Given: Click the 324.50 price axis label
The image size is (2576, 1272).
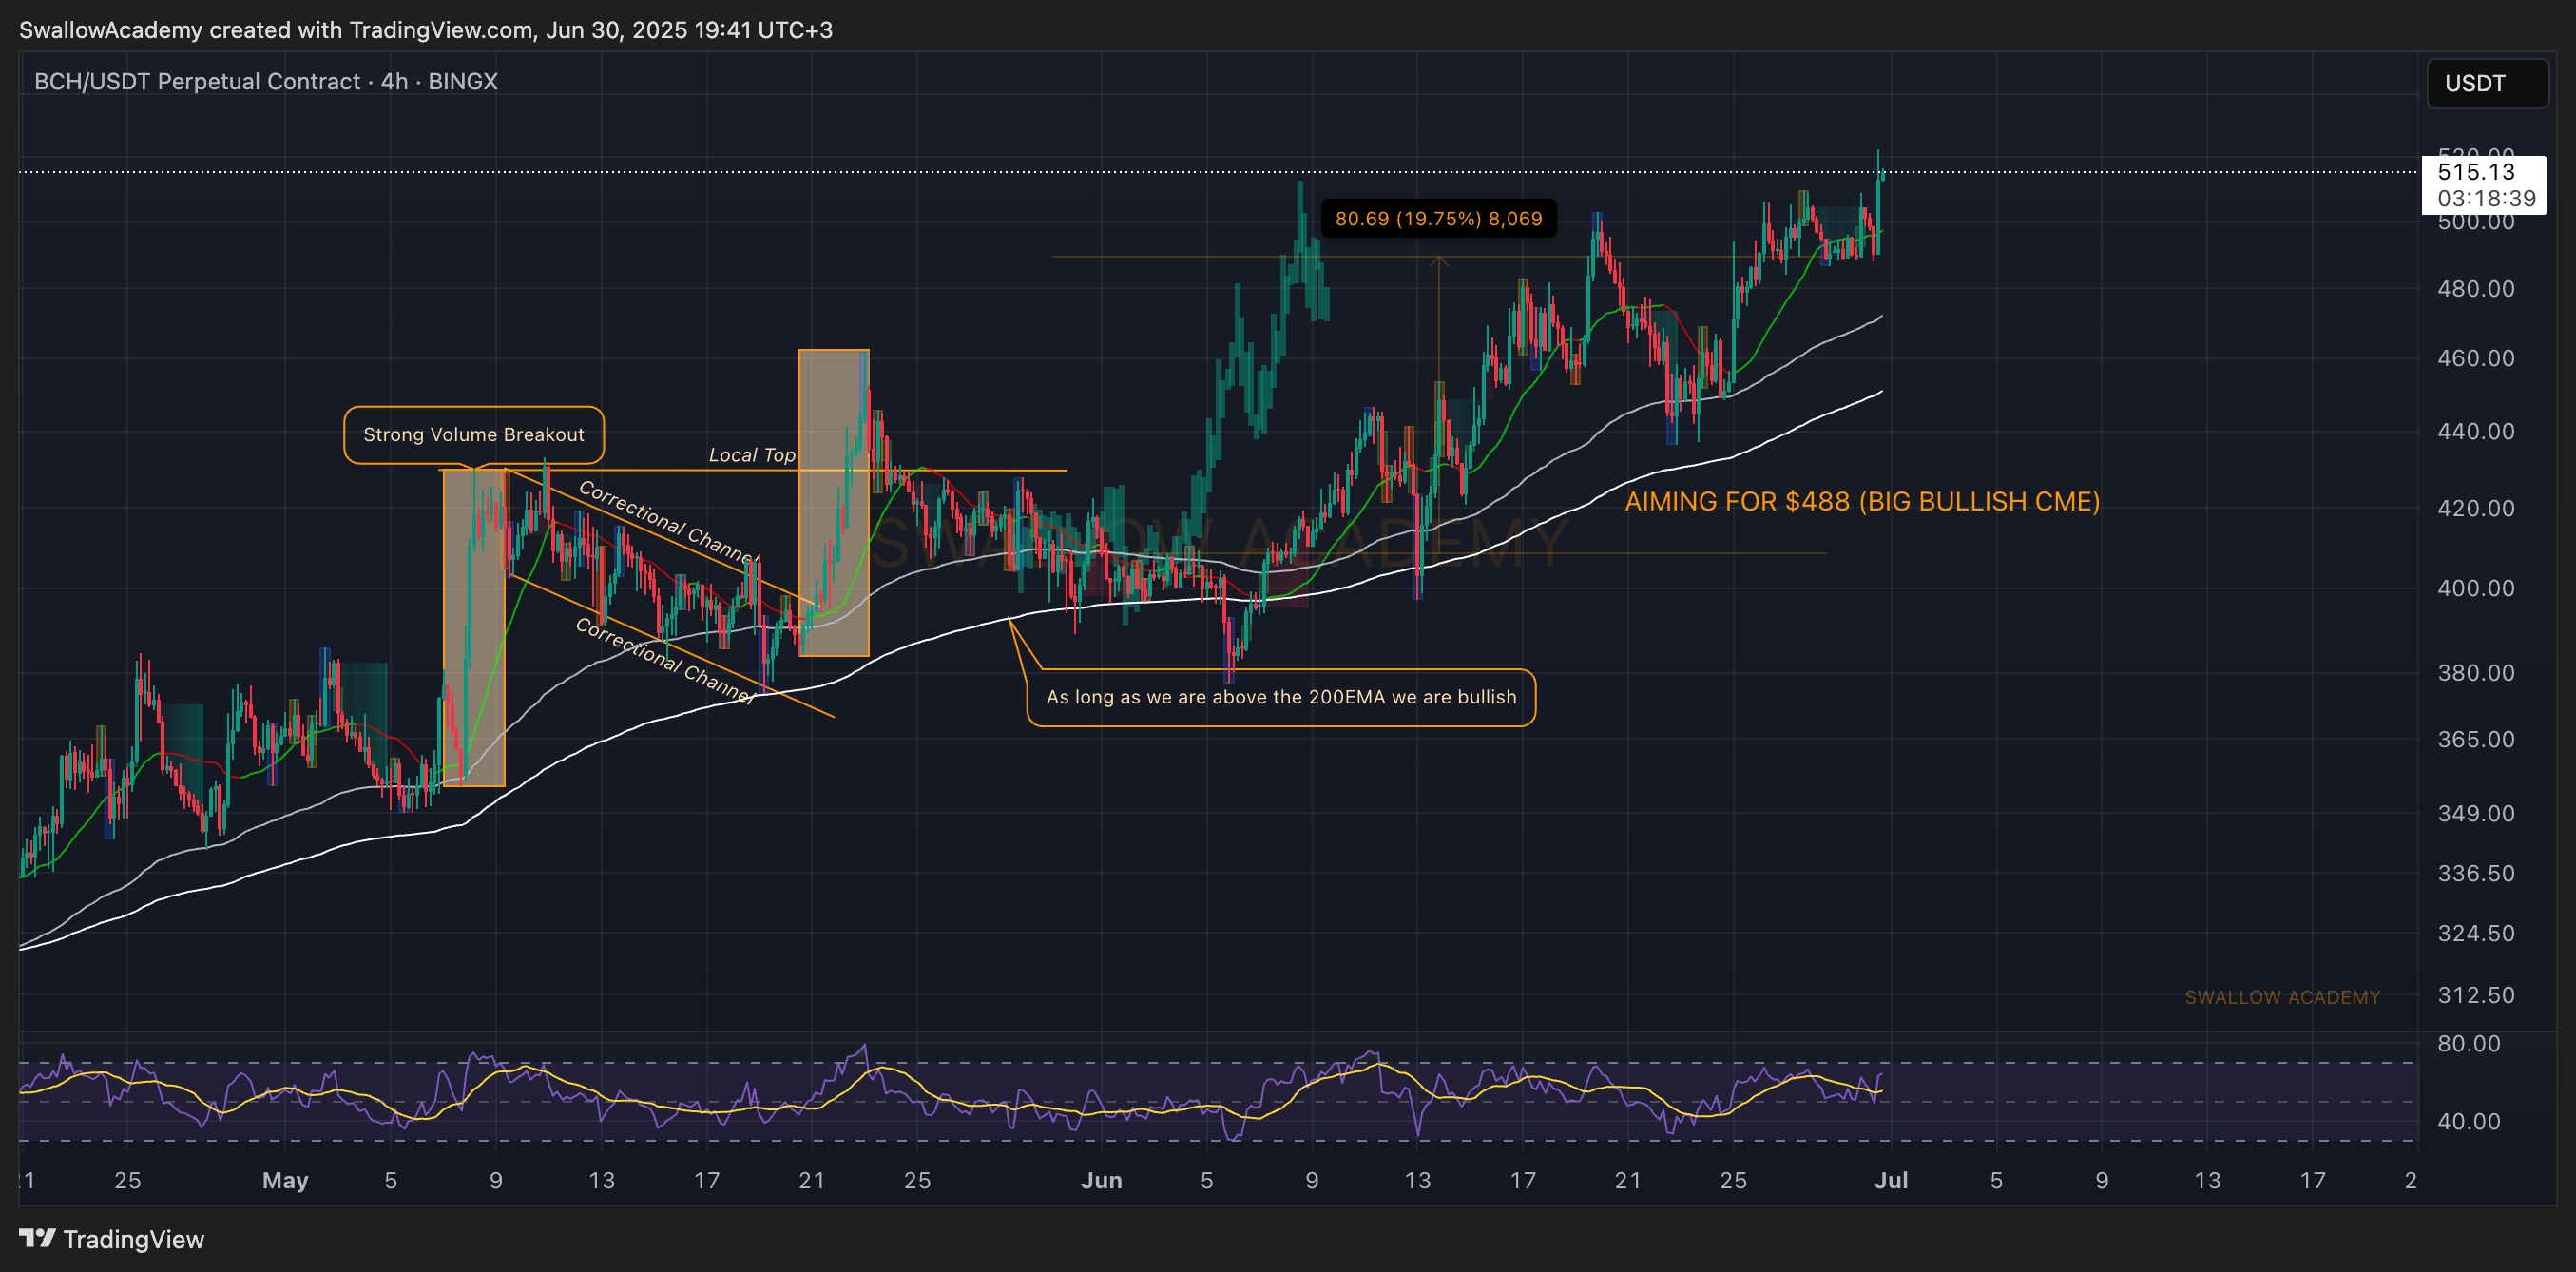Looking at the screenshot, I should coord(2475,934).
